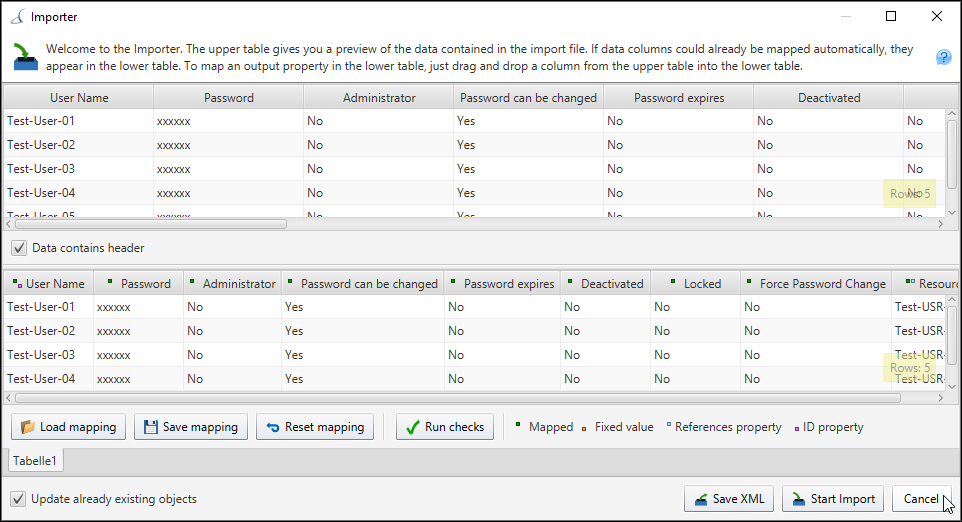Click the Reset mapping button
This screenshot has height=522, width=962.
315,426
